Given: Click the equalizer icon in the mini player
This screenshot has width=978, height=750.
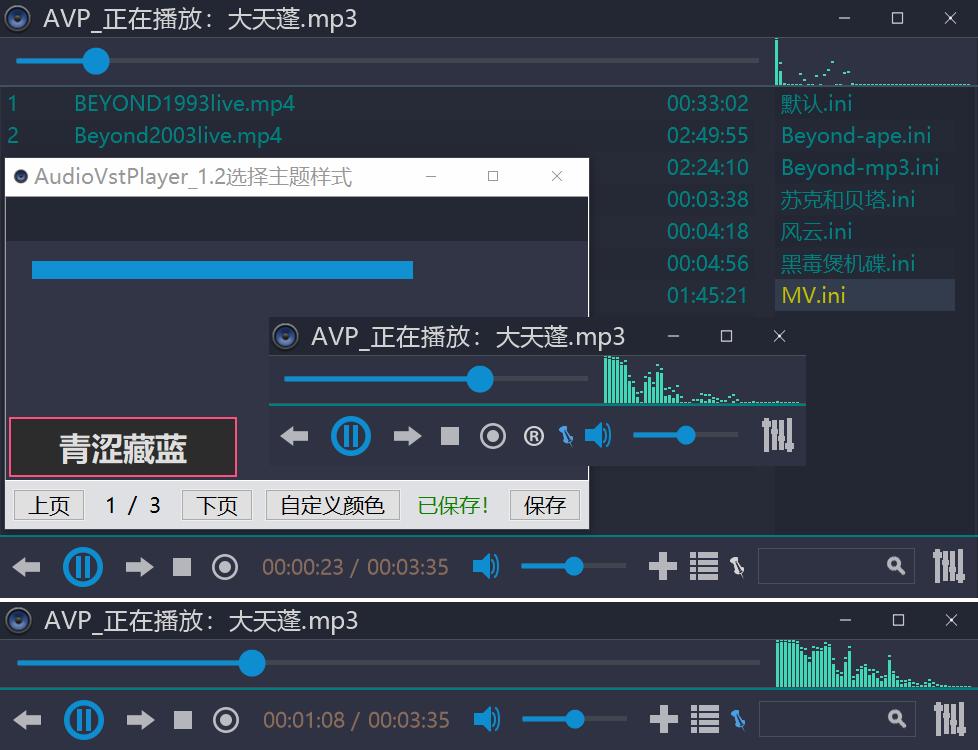Looking at the screenshot, I should click(x=778, y=435).
